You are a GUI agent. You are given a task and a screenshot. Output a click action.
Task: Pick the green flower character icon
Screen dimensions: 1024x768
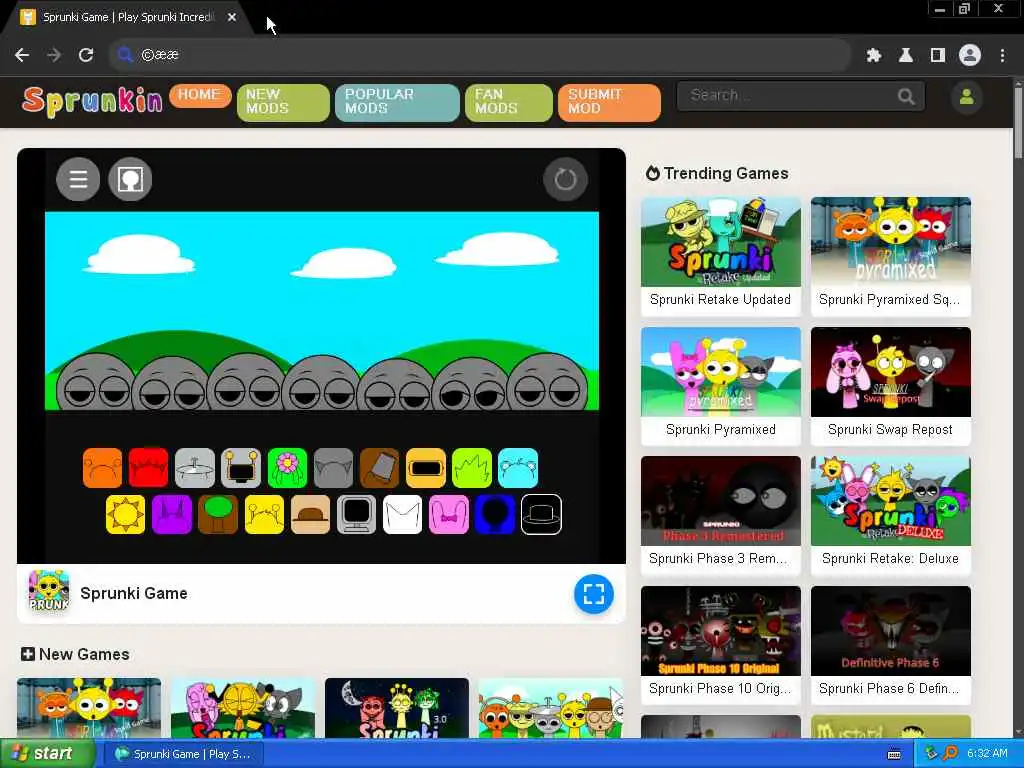pyautogui.click(x=287, y=468)
